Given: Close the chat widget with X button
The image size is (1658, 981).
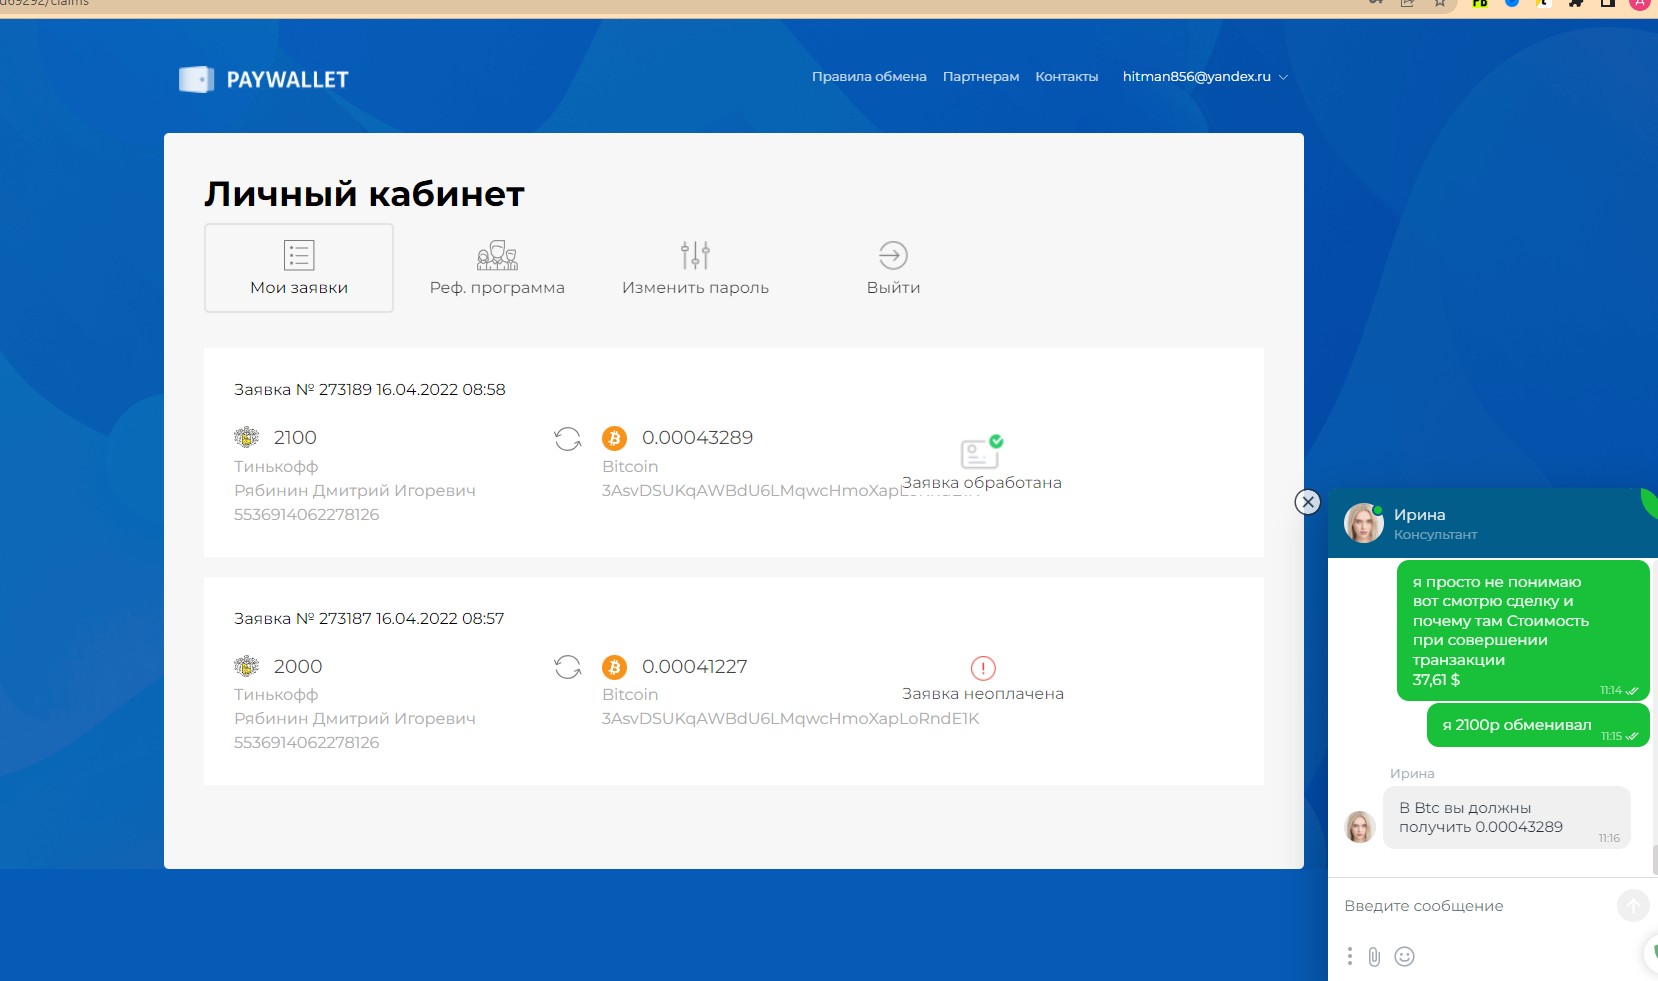Looking at the screenshot, I should tap(1307, 502).
